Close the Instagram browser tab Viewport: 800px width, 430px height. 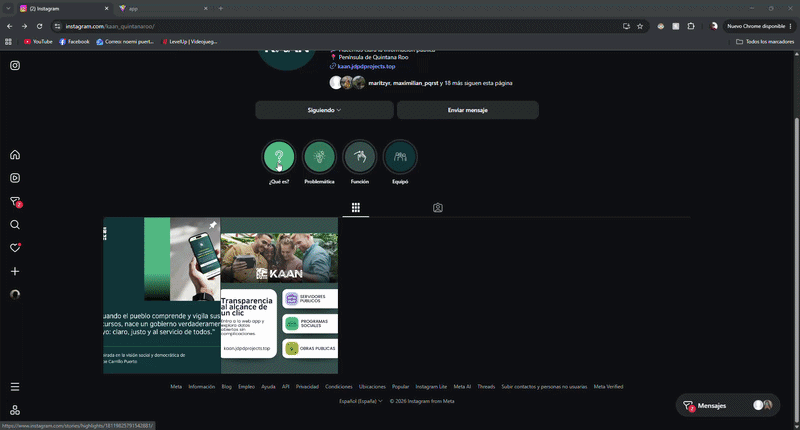click(x=106, y=9)
